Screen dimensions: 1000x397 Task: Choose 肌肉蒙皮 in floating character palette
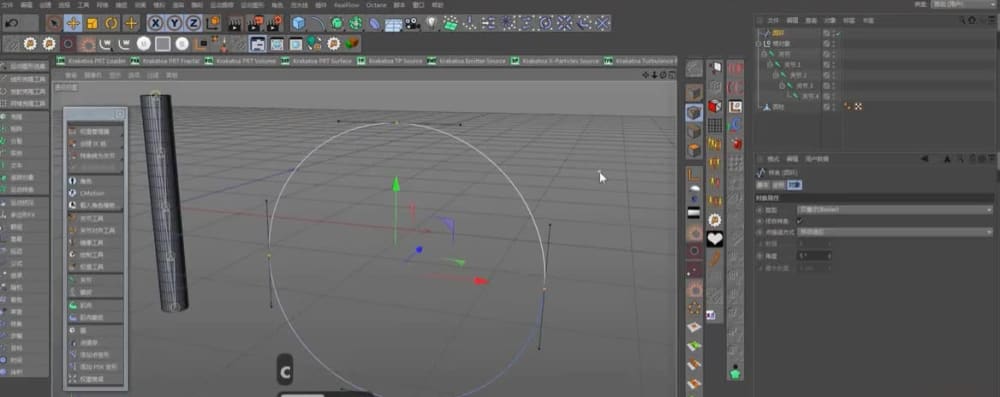click(x=96, y=318)
